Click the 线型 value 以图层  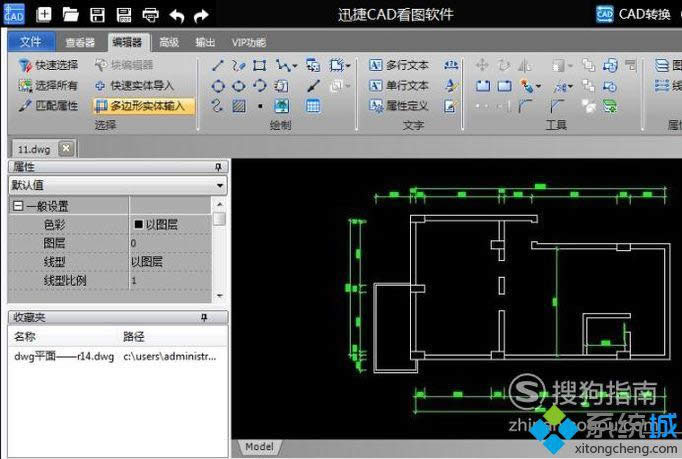click(x=170, y=261)
